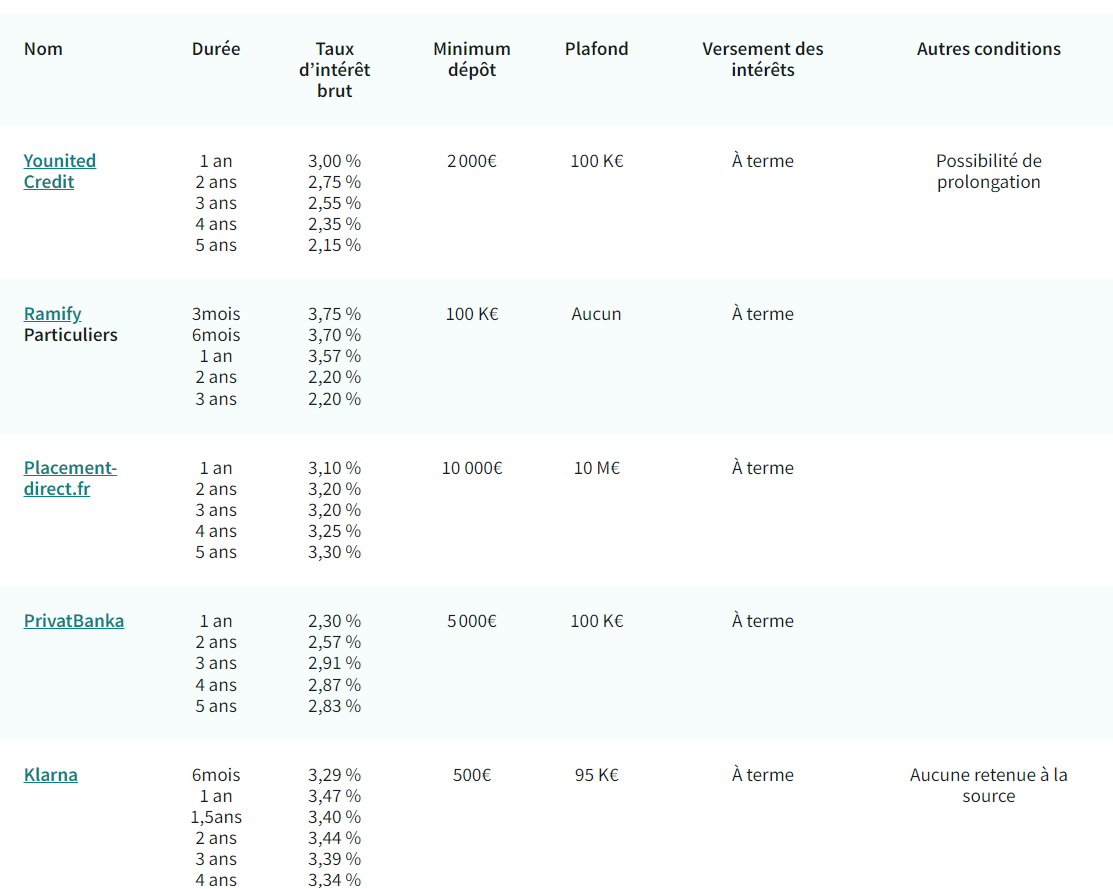
Task: Open the Klarna link
Action: tap(50, 775)
